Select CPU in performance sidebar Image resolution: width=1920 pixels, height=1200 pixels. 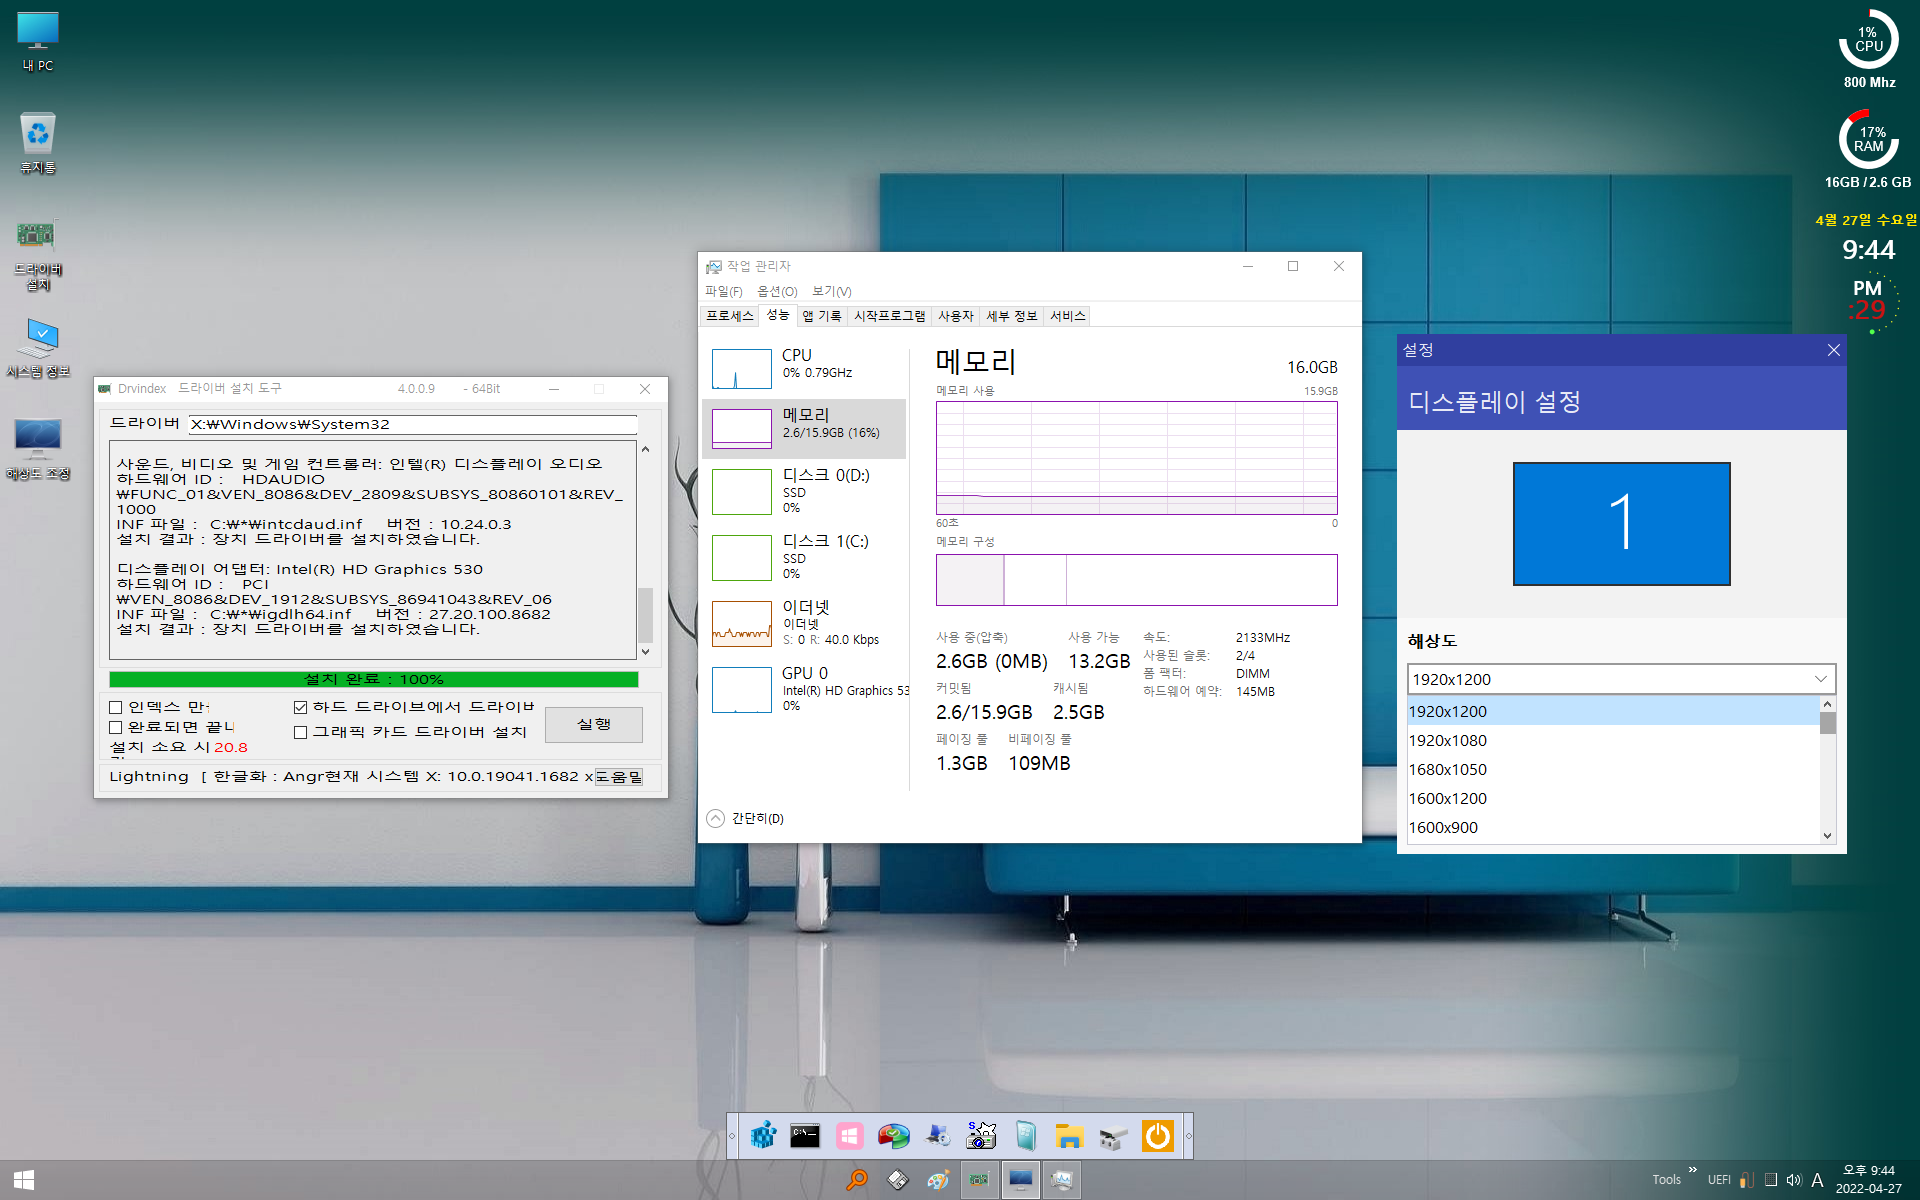[x=804, y=368]
